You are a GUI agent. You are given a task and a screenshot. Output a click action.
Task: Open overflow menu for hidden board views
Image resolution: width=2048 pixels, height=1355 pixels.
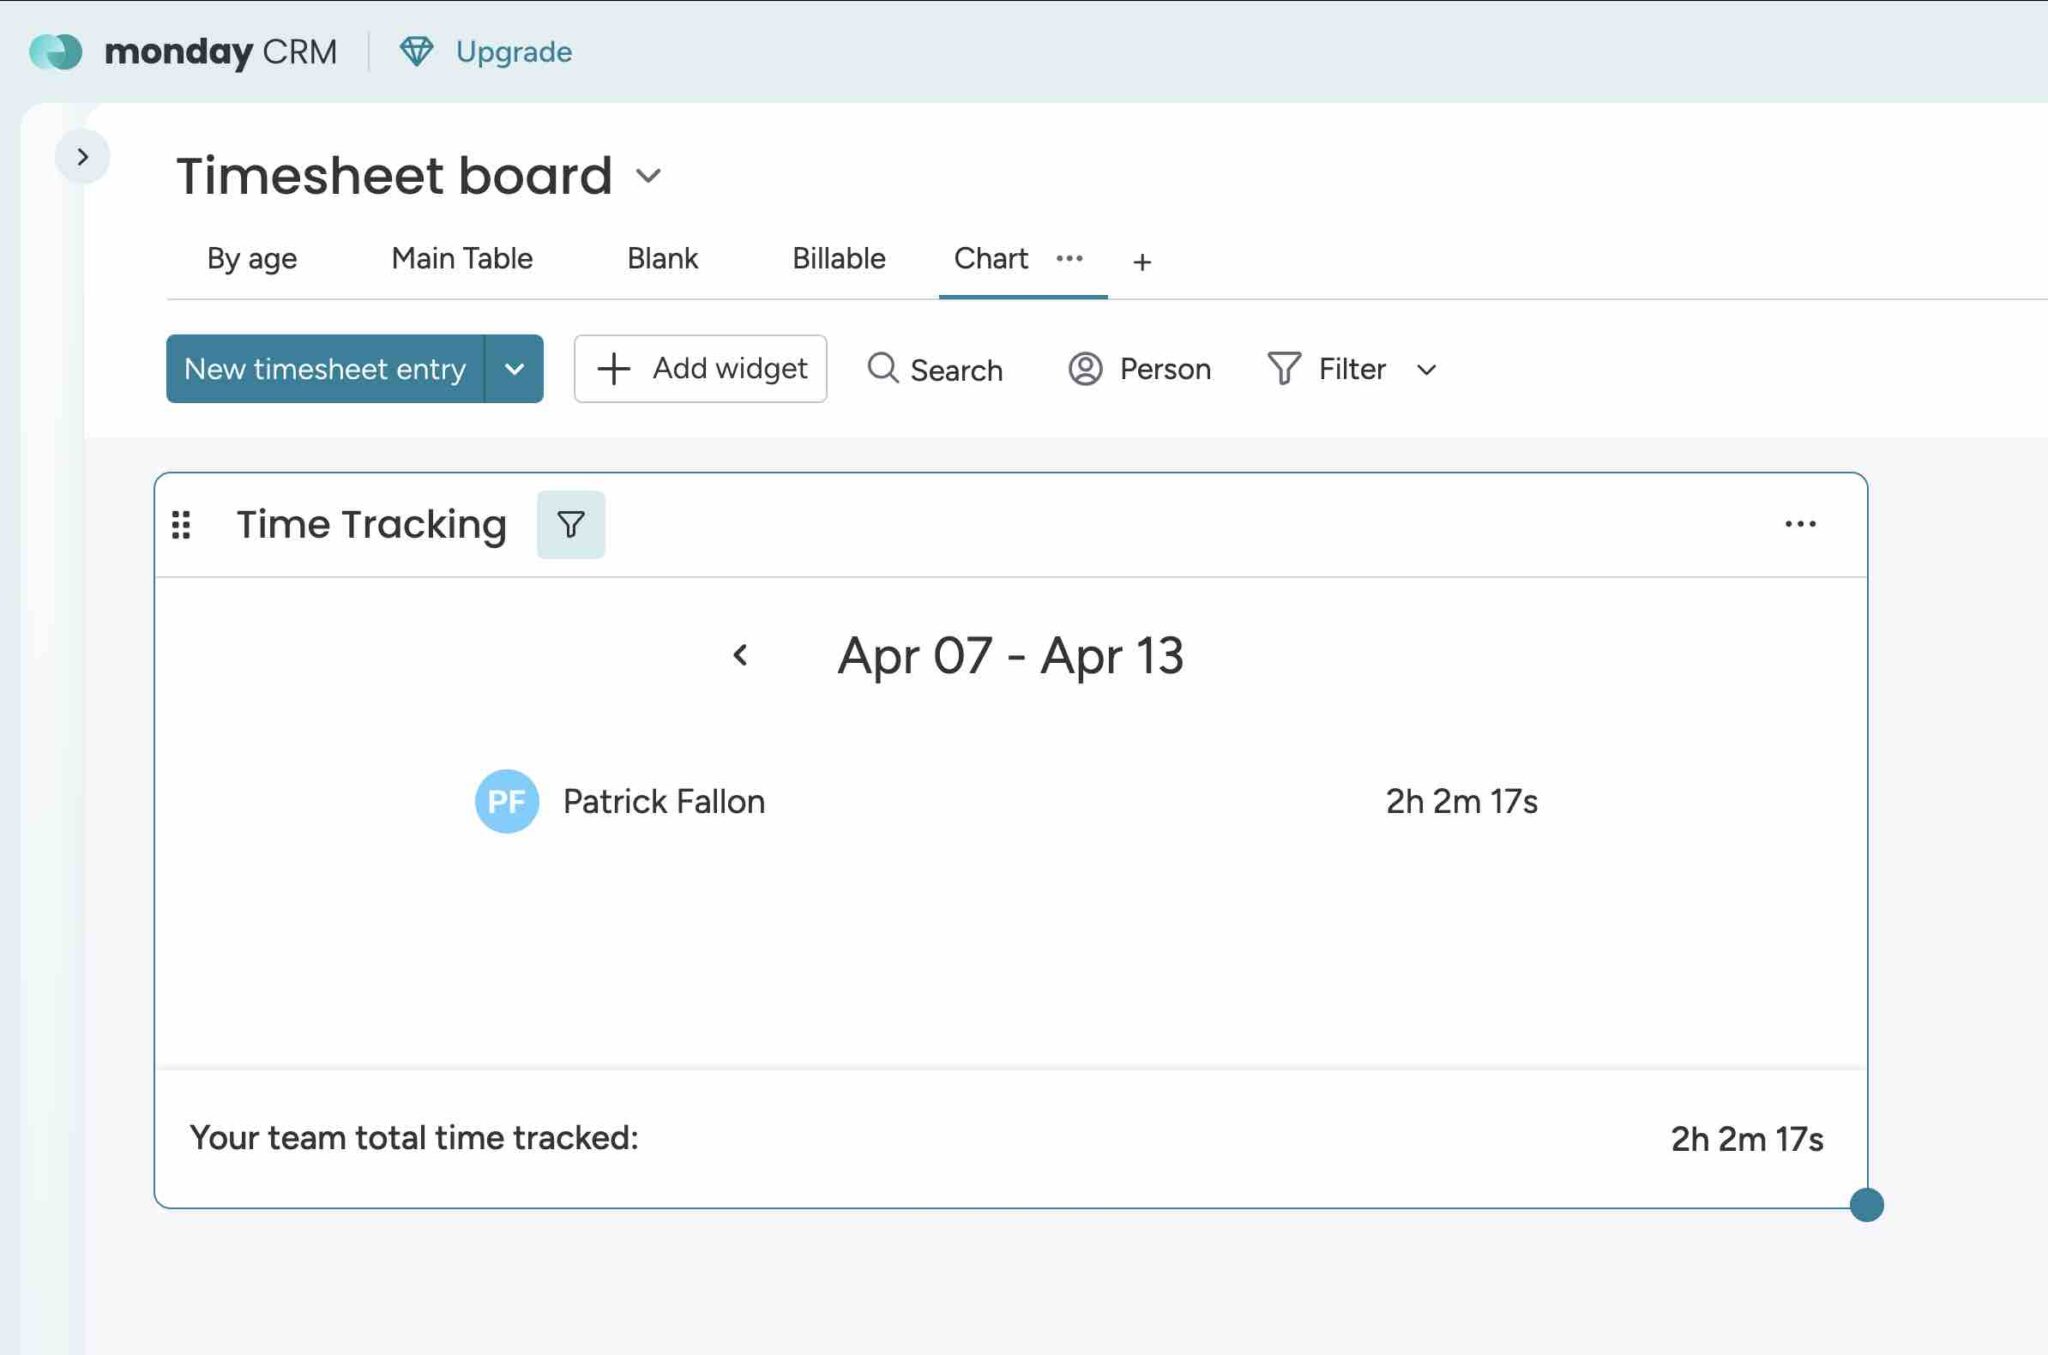point(1070,259)
